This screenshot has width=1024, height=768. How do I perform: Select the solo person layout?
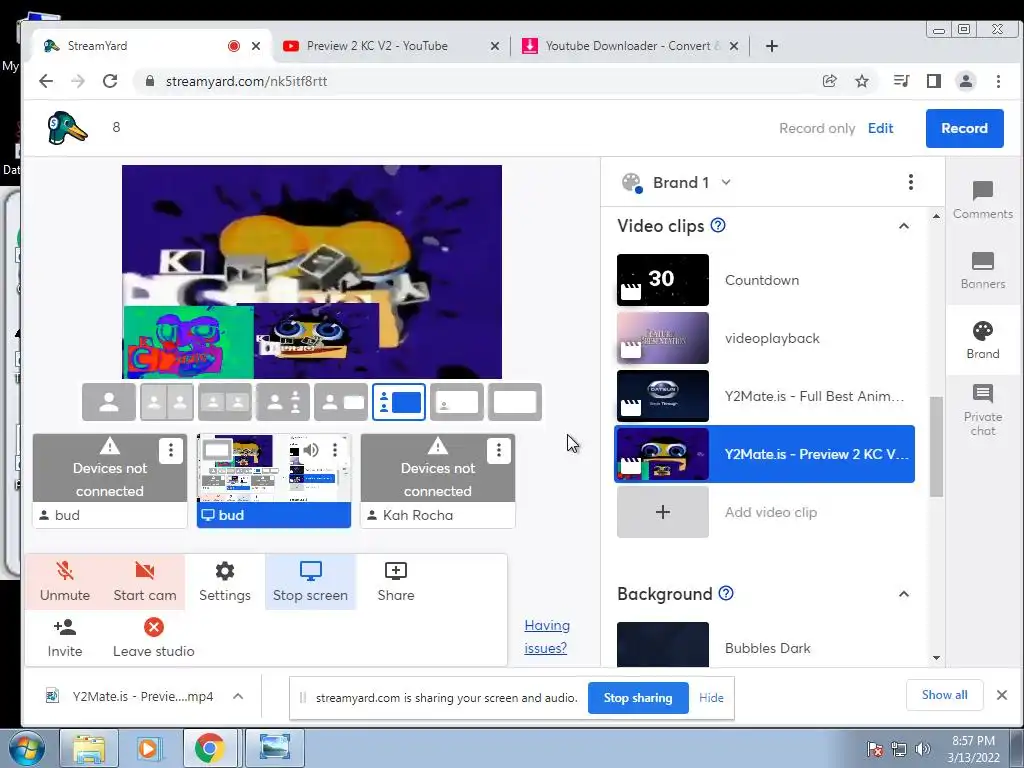click(109, 402)
